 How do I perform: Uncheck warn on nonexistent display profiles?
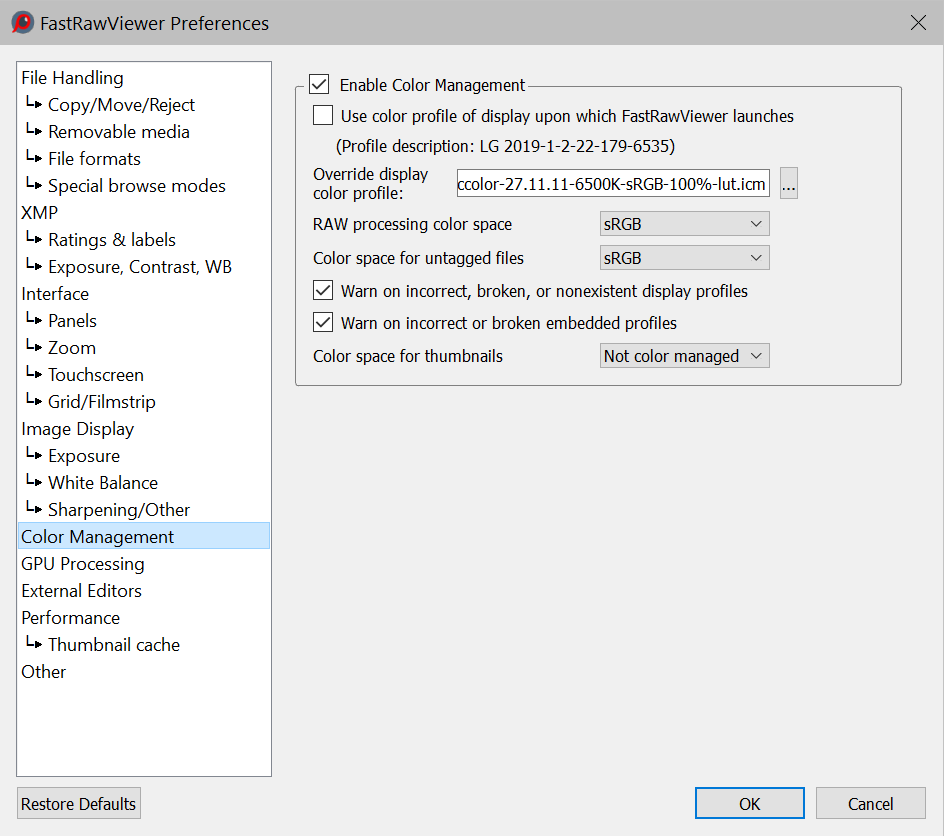[x=323, y=291]
